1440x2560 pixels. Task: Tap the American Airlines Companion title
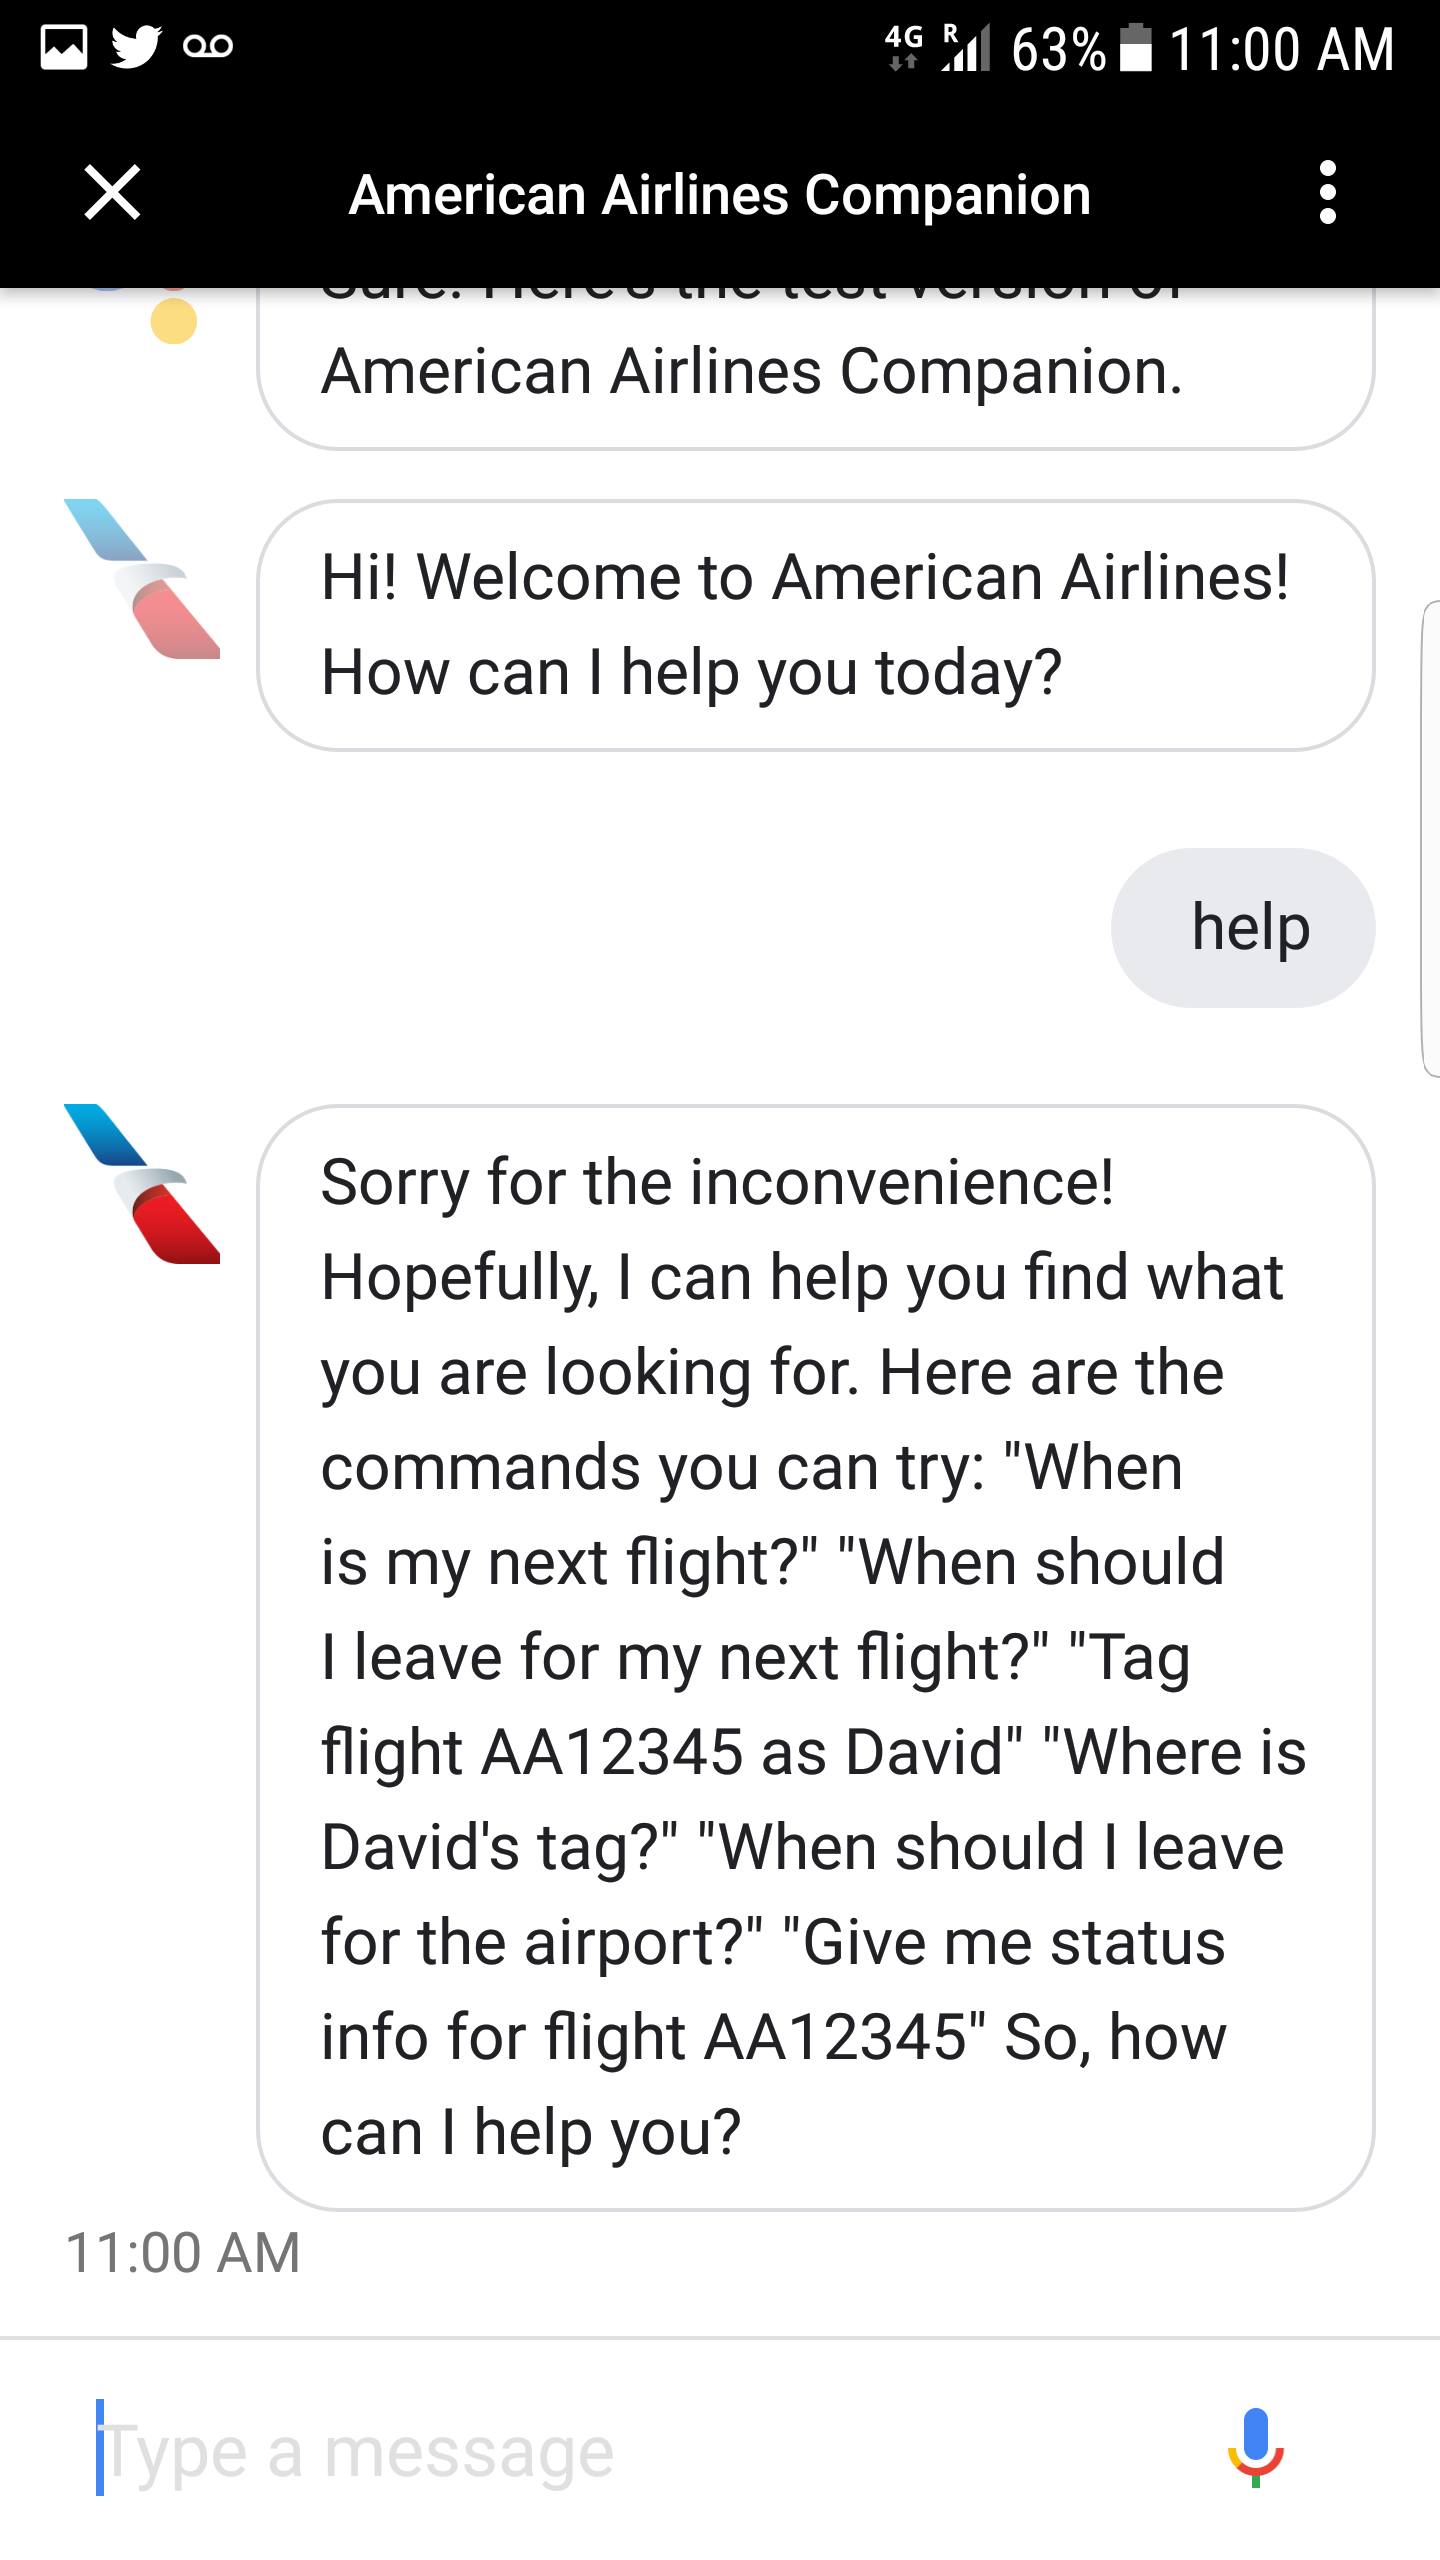click(x=719, y=196)
